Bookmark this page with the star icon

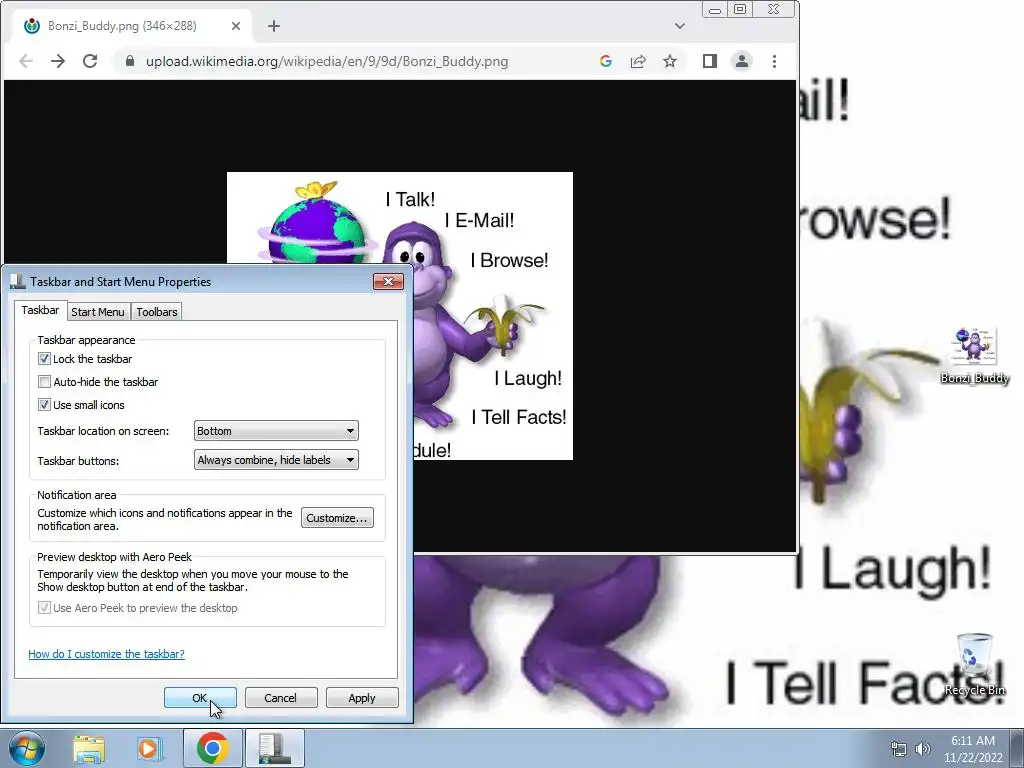(x=670, y=61)
